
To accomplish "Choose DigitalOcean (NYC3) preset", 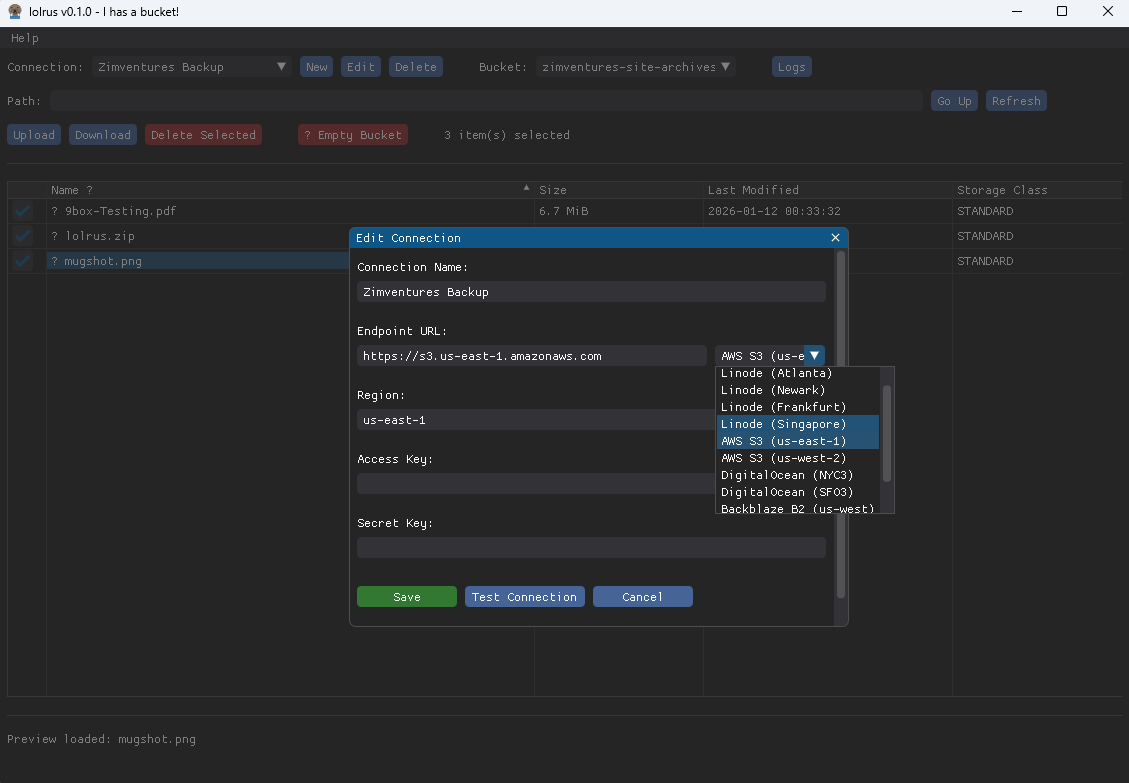I will [787, 475].
